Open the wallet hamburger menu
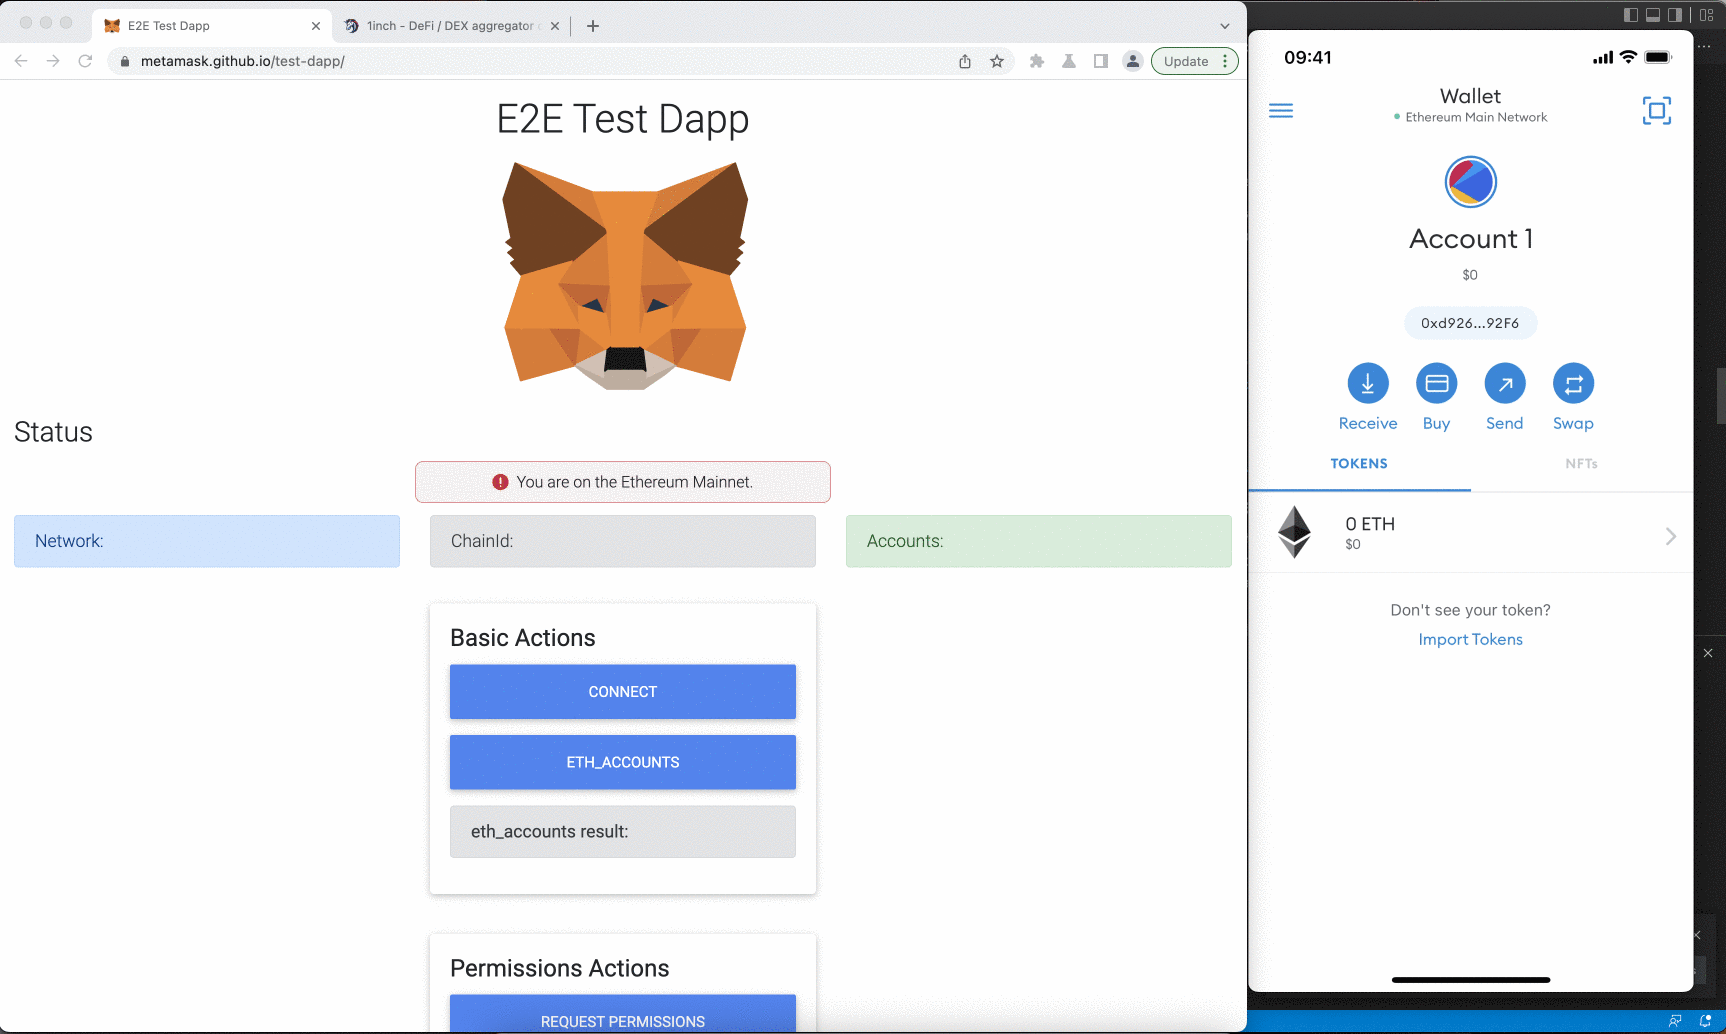 1281,110
